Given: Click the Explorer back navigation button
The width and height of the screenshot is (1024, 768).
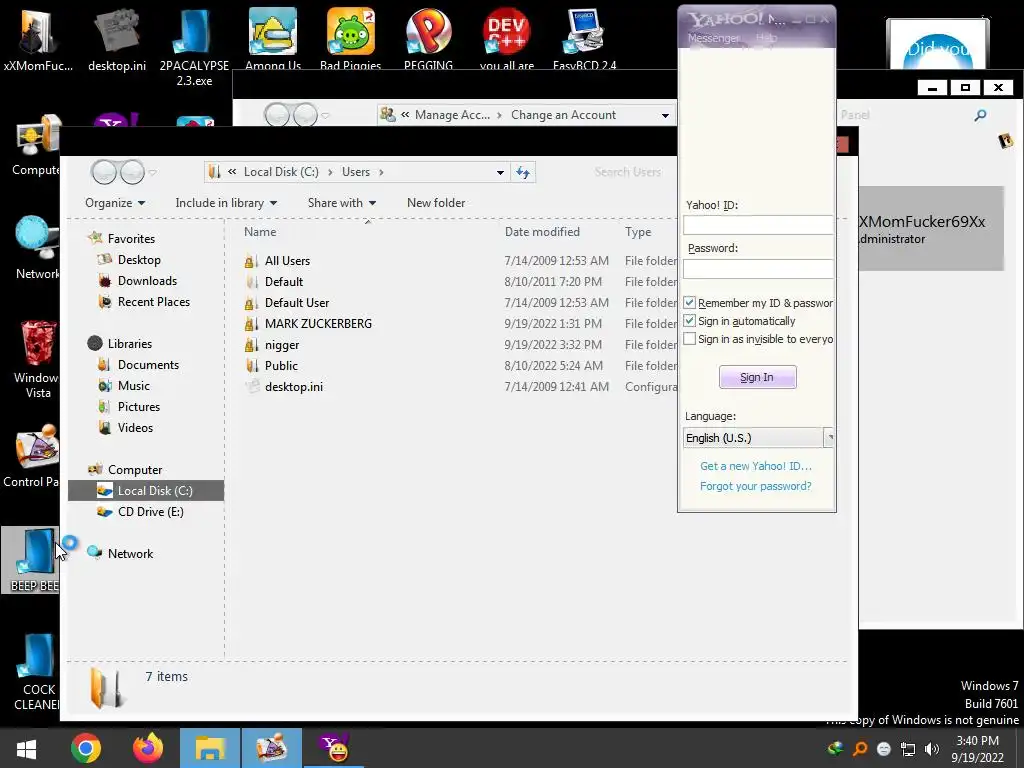Looking at the screenshot, I should [104, 172].
